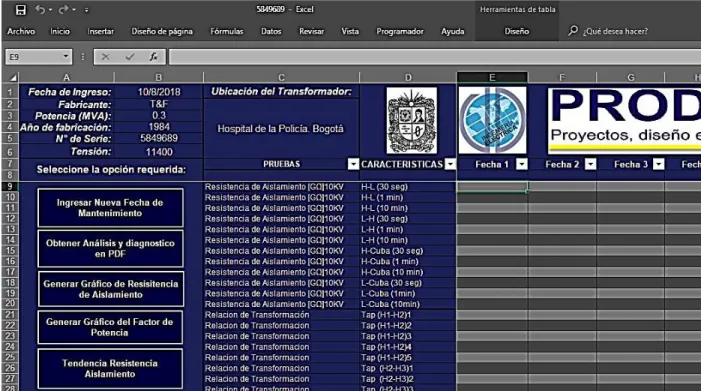The image size is (701, 391).
Task: Click the ¿Qué desea hacer? search box
Action: point(615,31)
